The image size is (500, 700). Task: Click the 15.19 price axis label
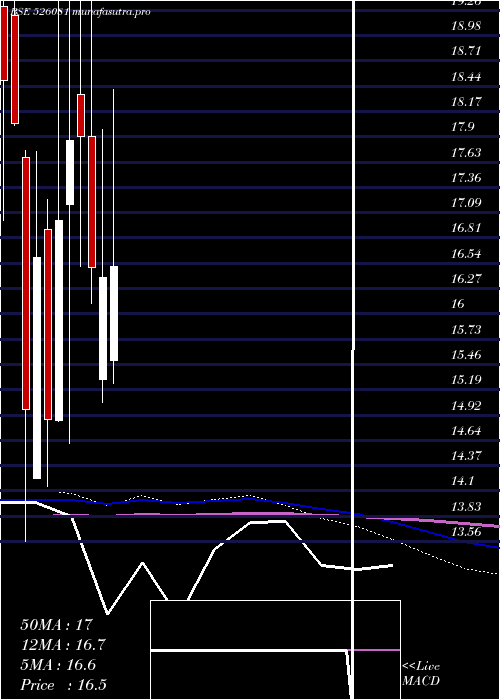[x=466, y=380]
